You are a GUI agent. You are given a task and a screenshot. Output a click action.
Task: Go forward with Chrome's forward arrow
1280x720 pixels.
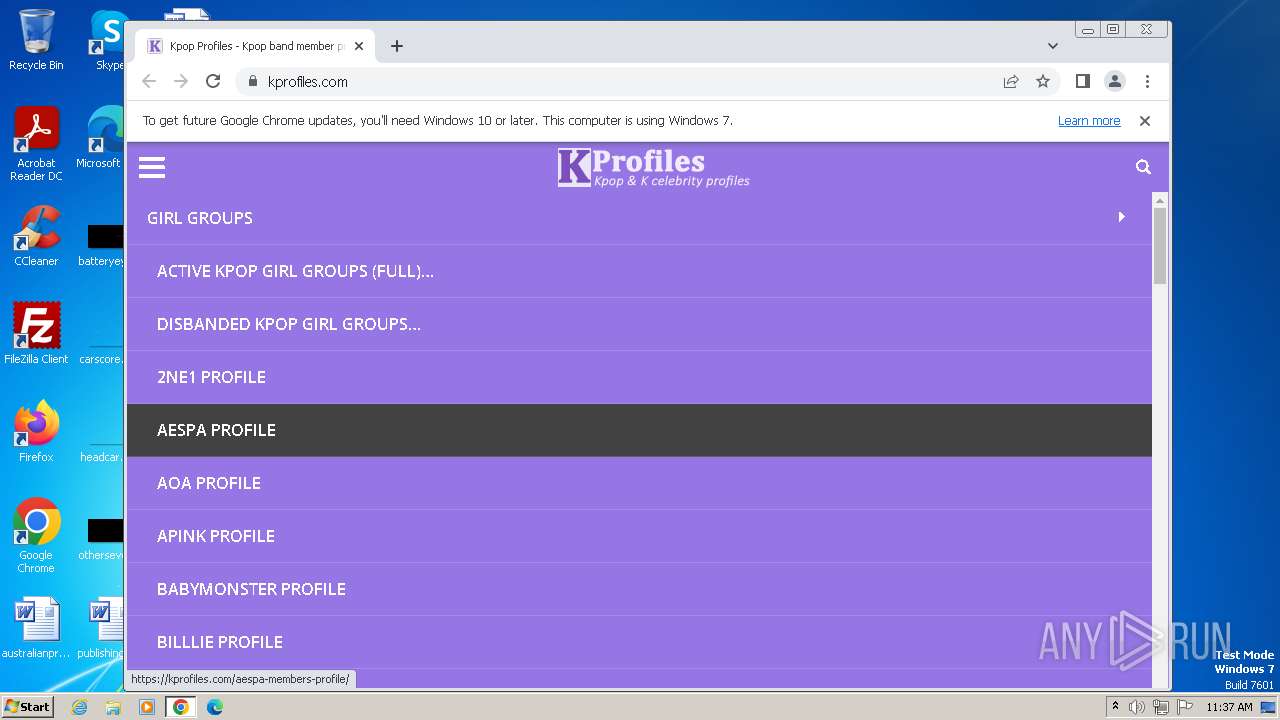181,82
